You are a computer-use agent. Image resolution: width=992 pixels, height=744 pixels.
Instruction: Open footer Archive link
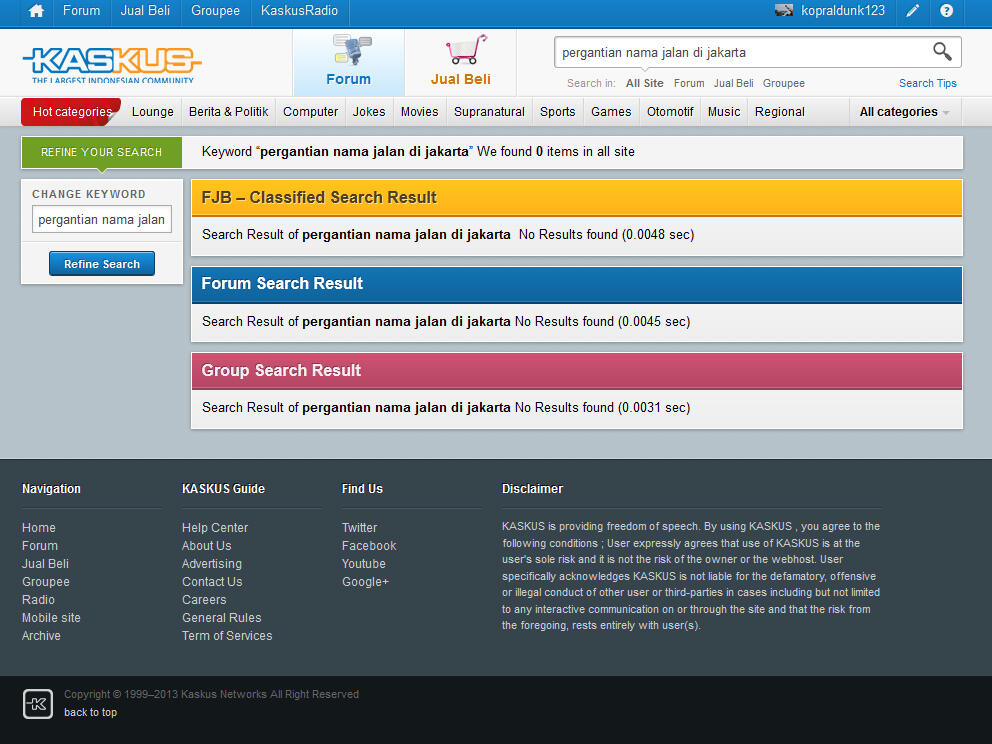click(41, 636)
